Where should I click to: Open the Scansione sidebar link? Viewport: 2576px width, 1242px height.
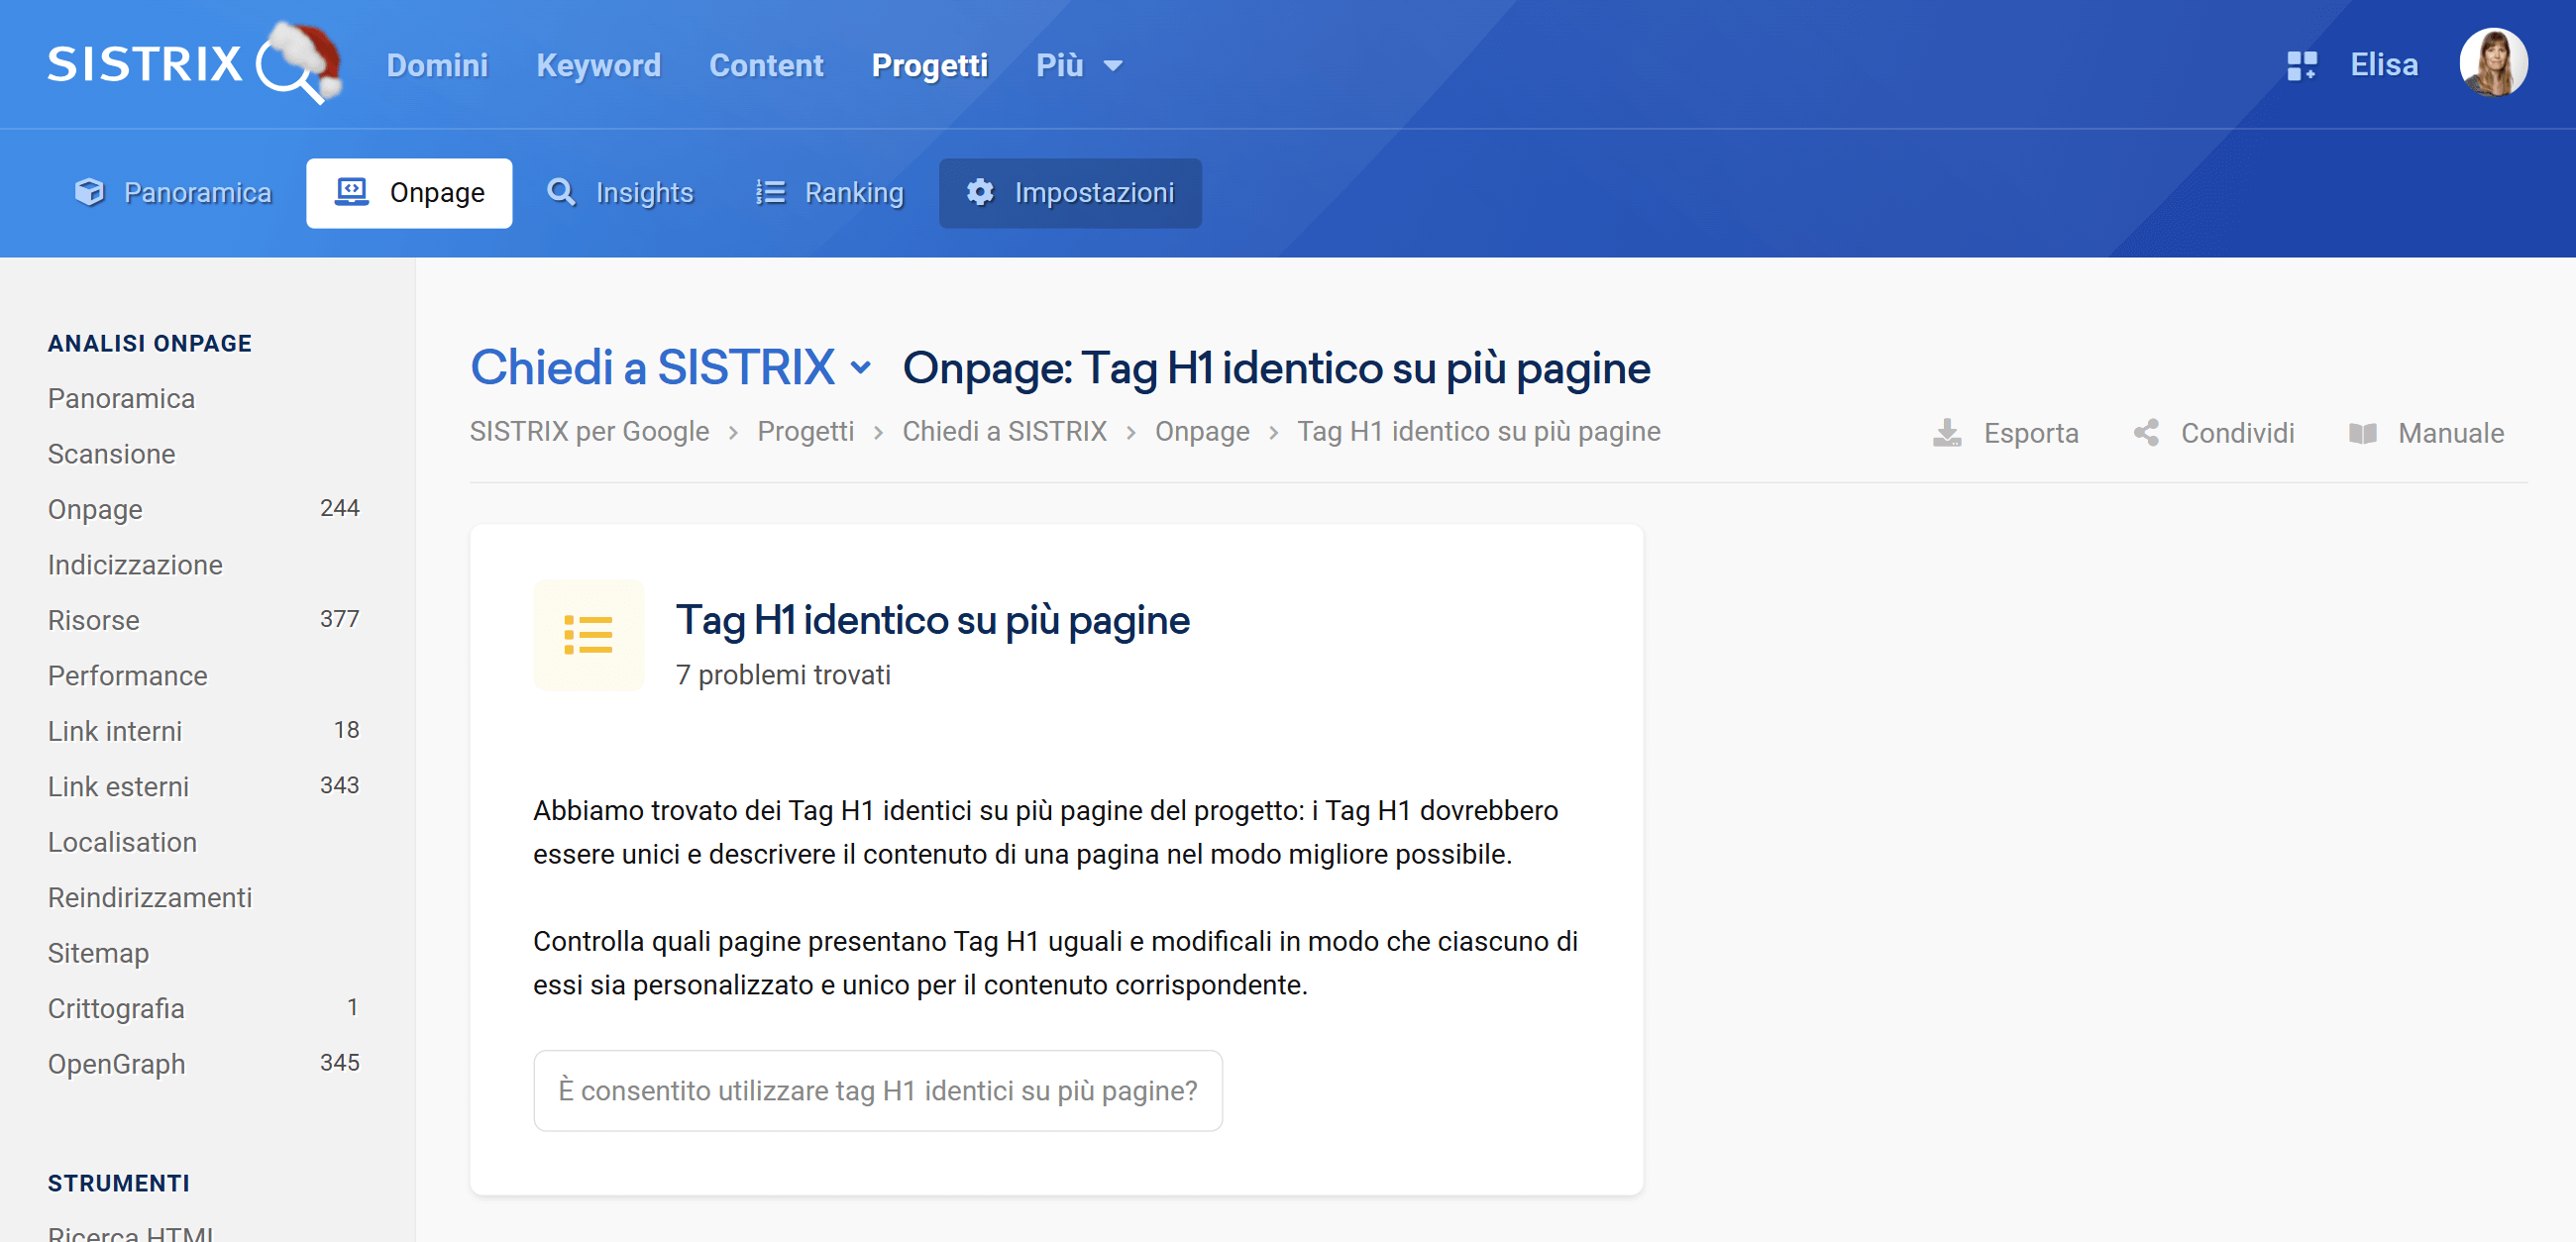click(112, 453)
